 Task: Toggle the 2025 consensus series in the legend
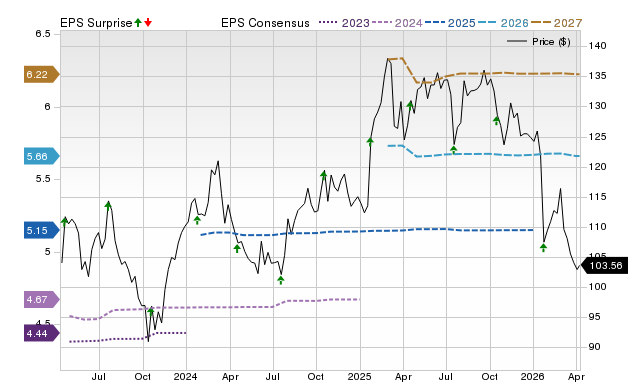[450, 23]
